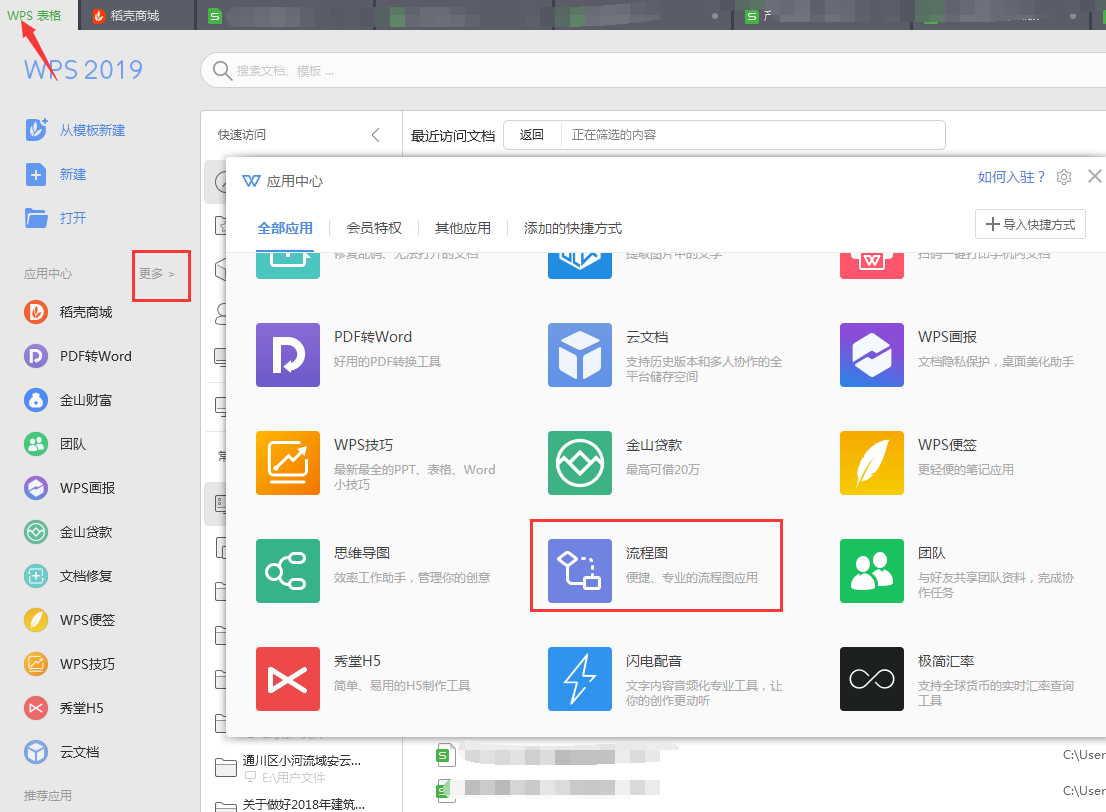Screen dimensions: 1106x812
Task: Click 导入快捷方式 button
Action: click(x=1031, y=224)
